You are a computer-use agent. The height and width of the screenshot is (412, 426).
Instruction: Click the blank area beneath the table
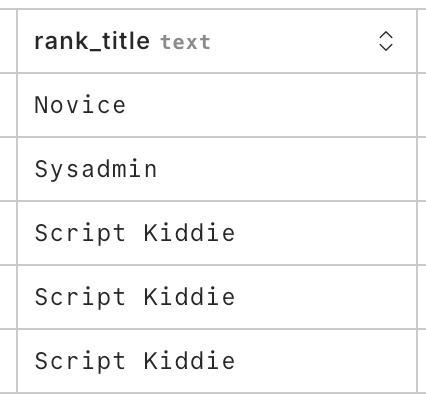[x=213, y=403]
